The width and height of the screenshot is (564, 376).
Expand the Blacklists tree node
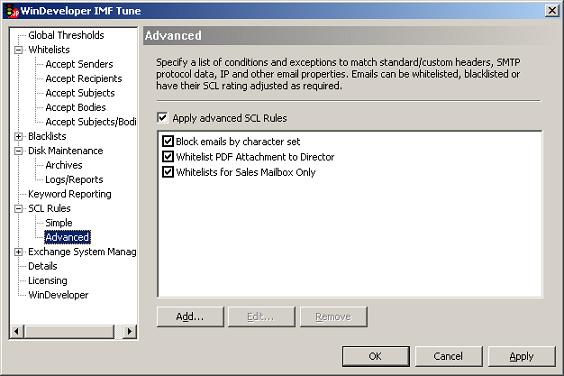[18, 136]
